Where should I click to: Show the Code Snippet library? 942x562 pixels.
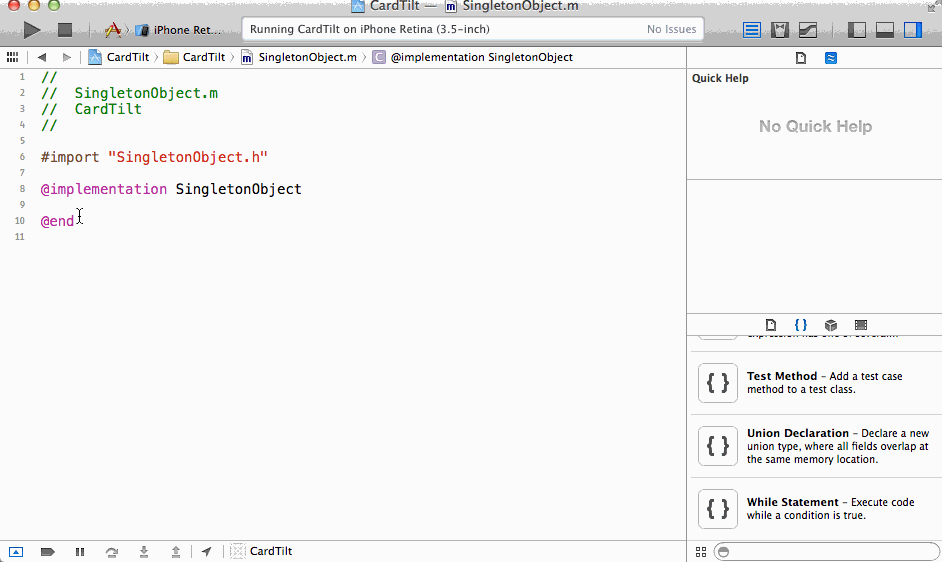pos(801,325)
